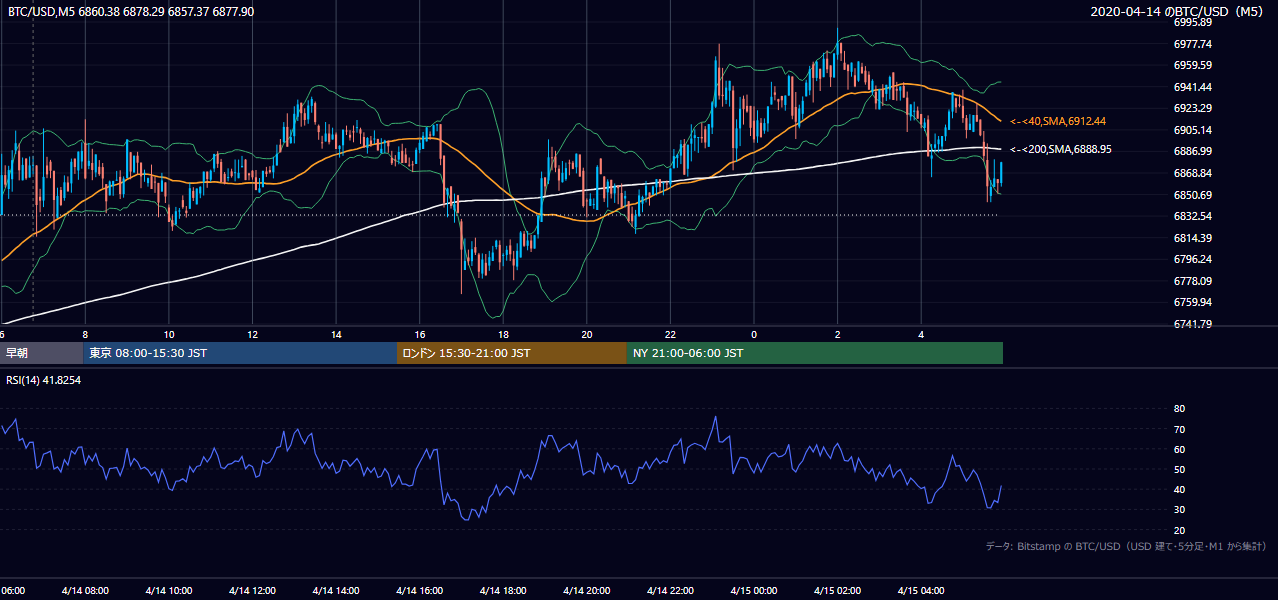Click the 早朝 session bar
The height and width of the screenshot is (600, 1278).
click(41, 353)
